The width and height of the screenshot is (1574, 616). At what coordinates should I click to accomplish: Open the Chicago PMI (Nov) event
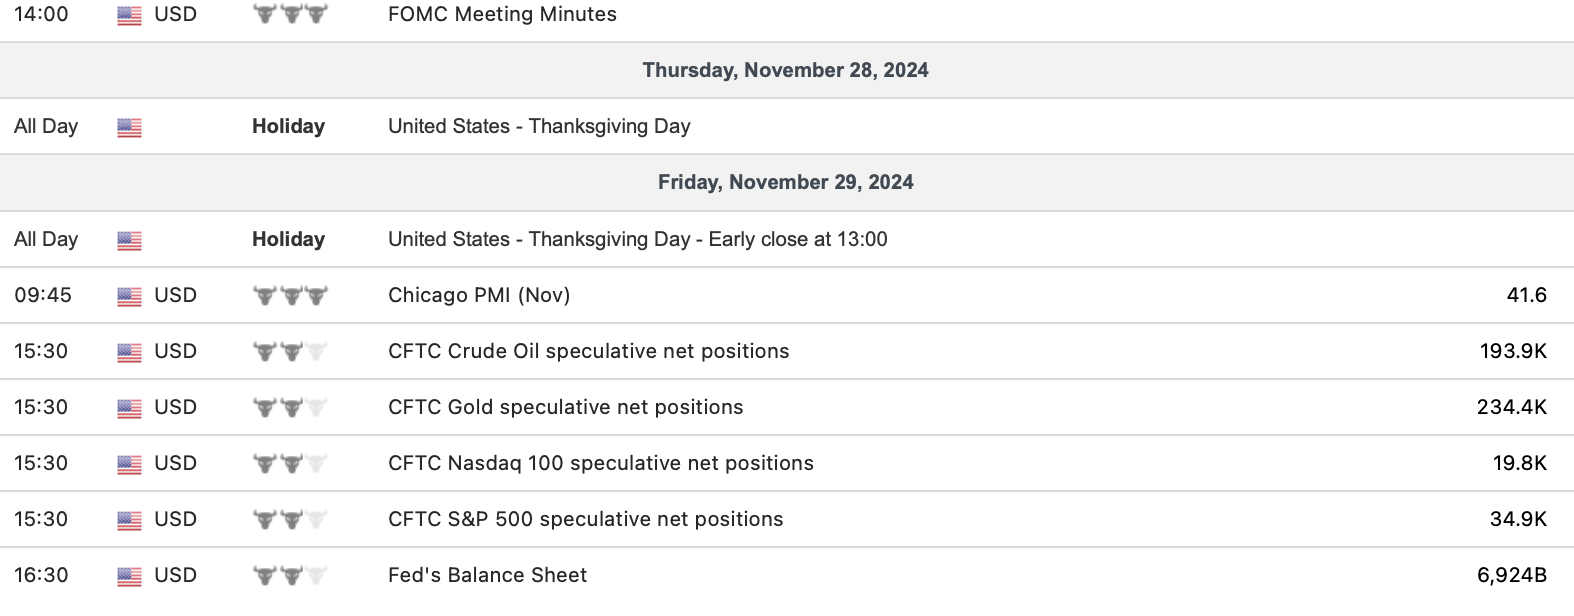coord(479,295)
